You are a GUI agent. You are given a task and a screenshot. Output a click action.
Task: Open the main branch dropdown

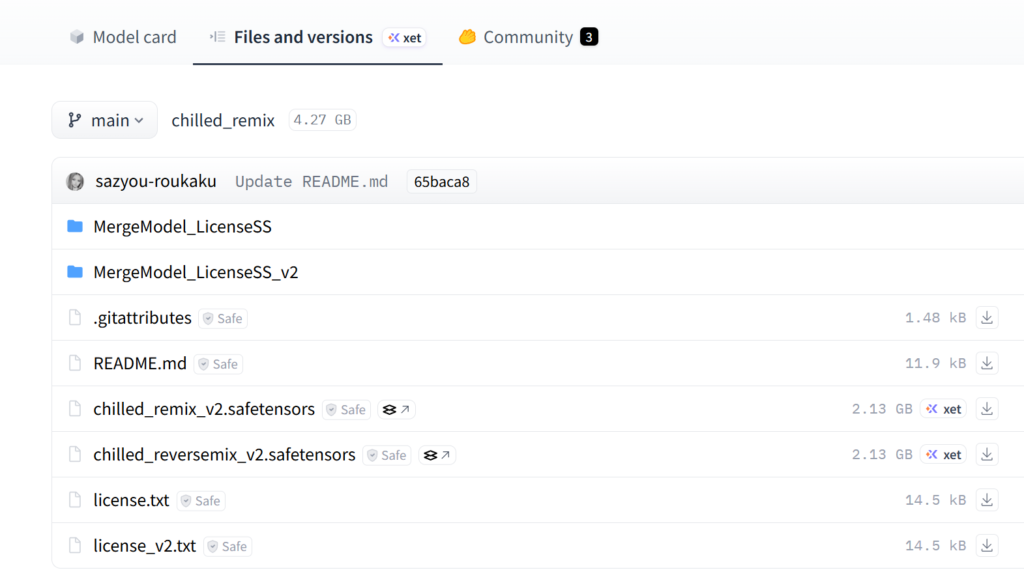point(104,120)
